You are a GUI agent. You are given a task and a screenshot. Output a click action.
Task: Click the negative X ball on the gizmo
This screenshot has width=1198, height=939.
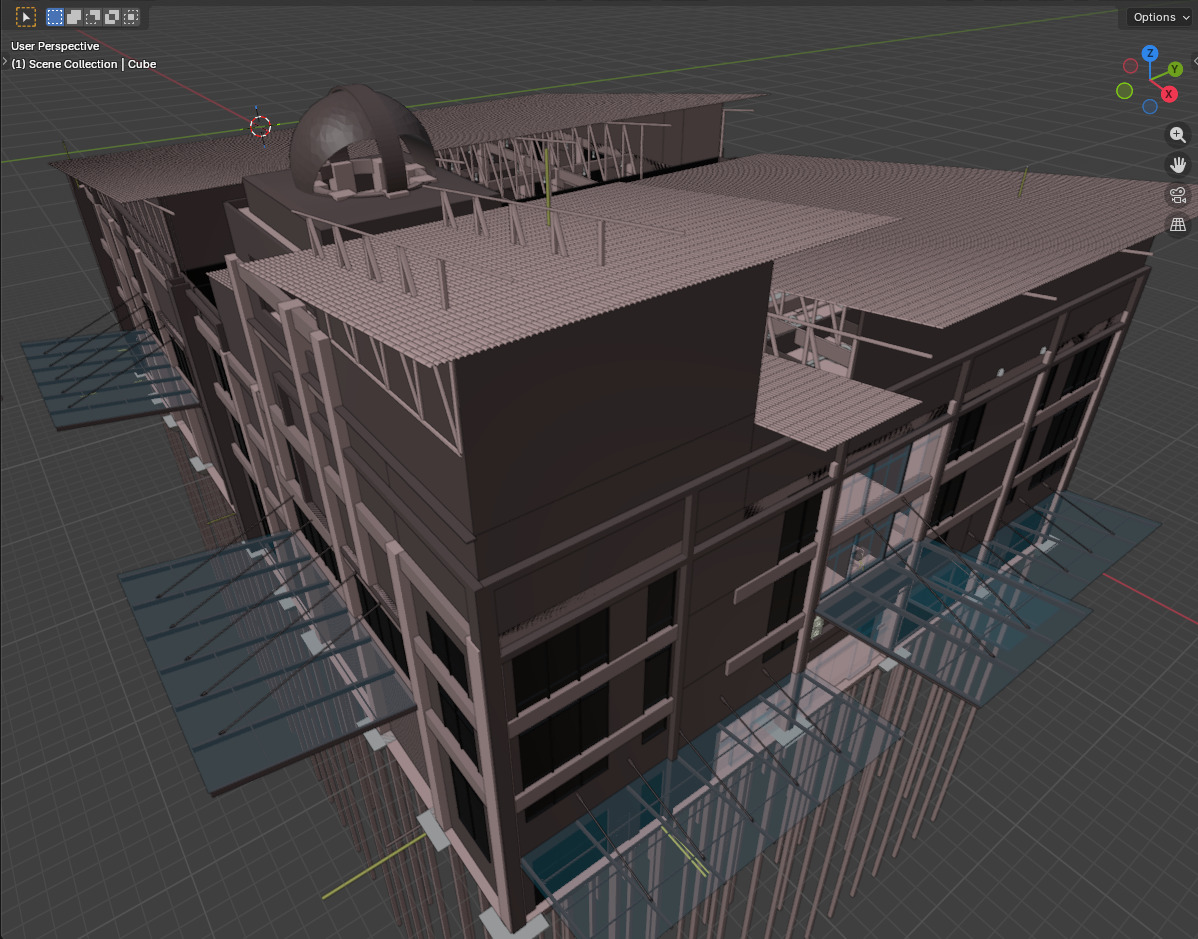[1131, 66]
